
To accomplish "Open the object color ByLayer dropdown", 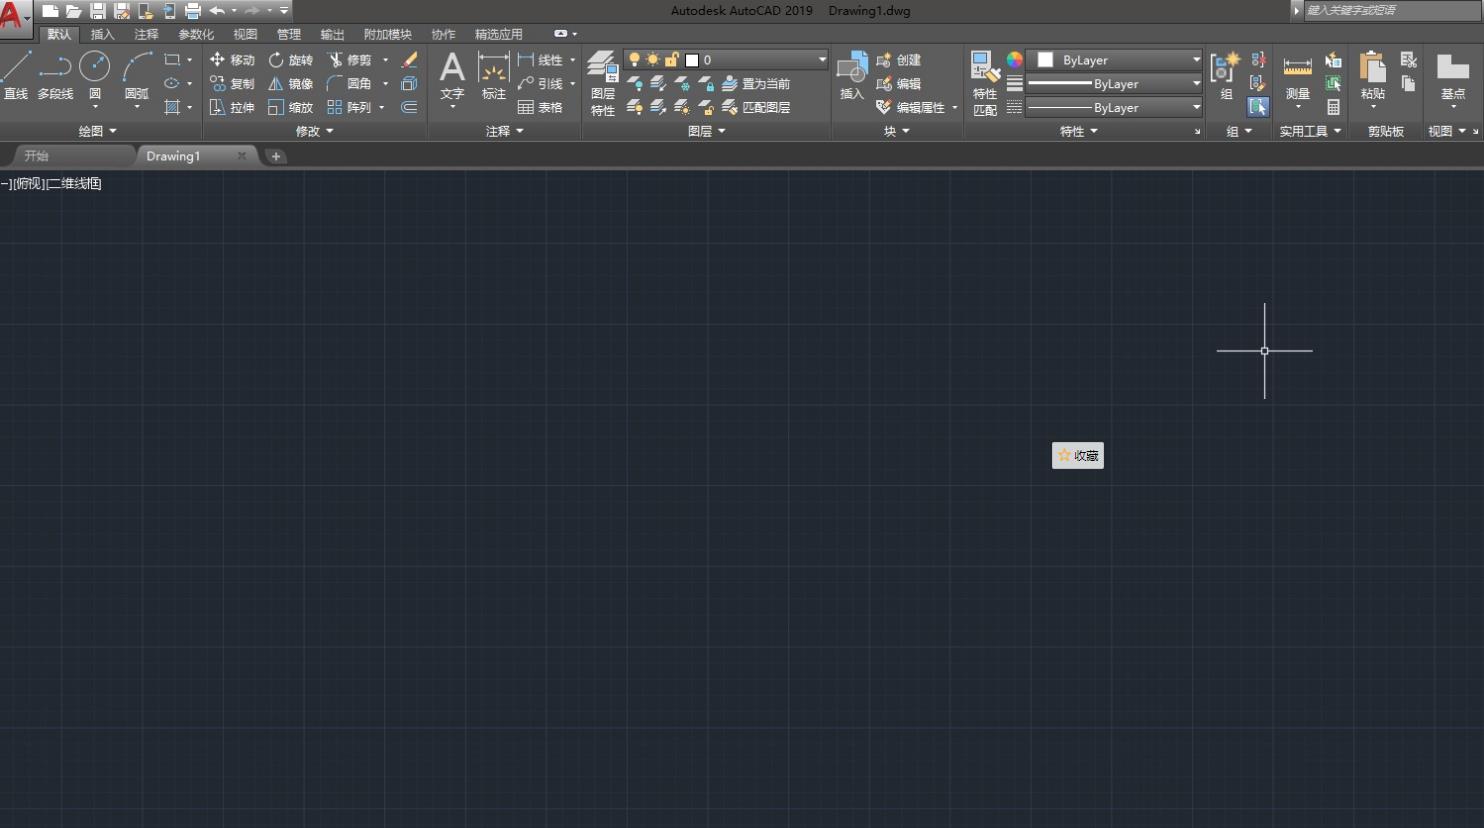I will click(1115, 60).
